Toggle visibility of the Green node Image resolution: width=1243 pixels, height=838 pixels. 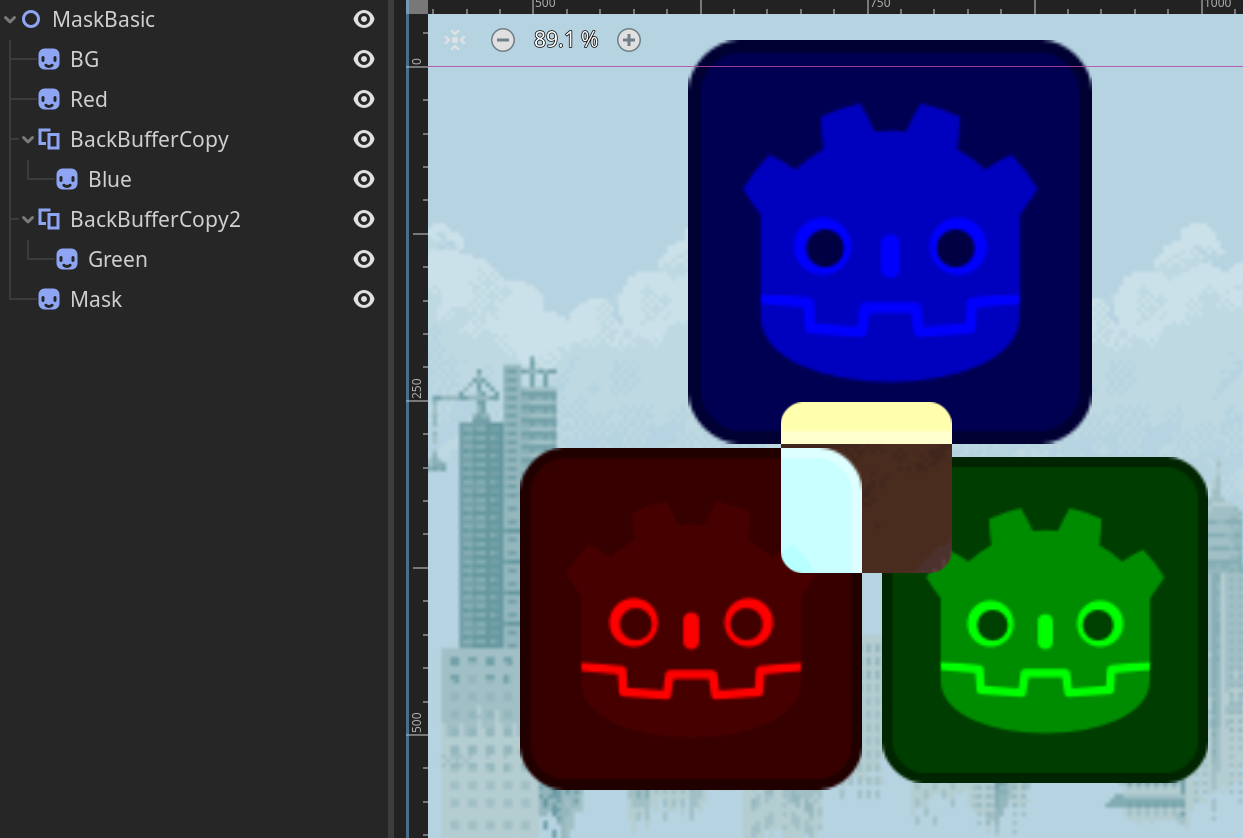(x=364, y=259)
